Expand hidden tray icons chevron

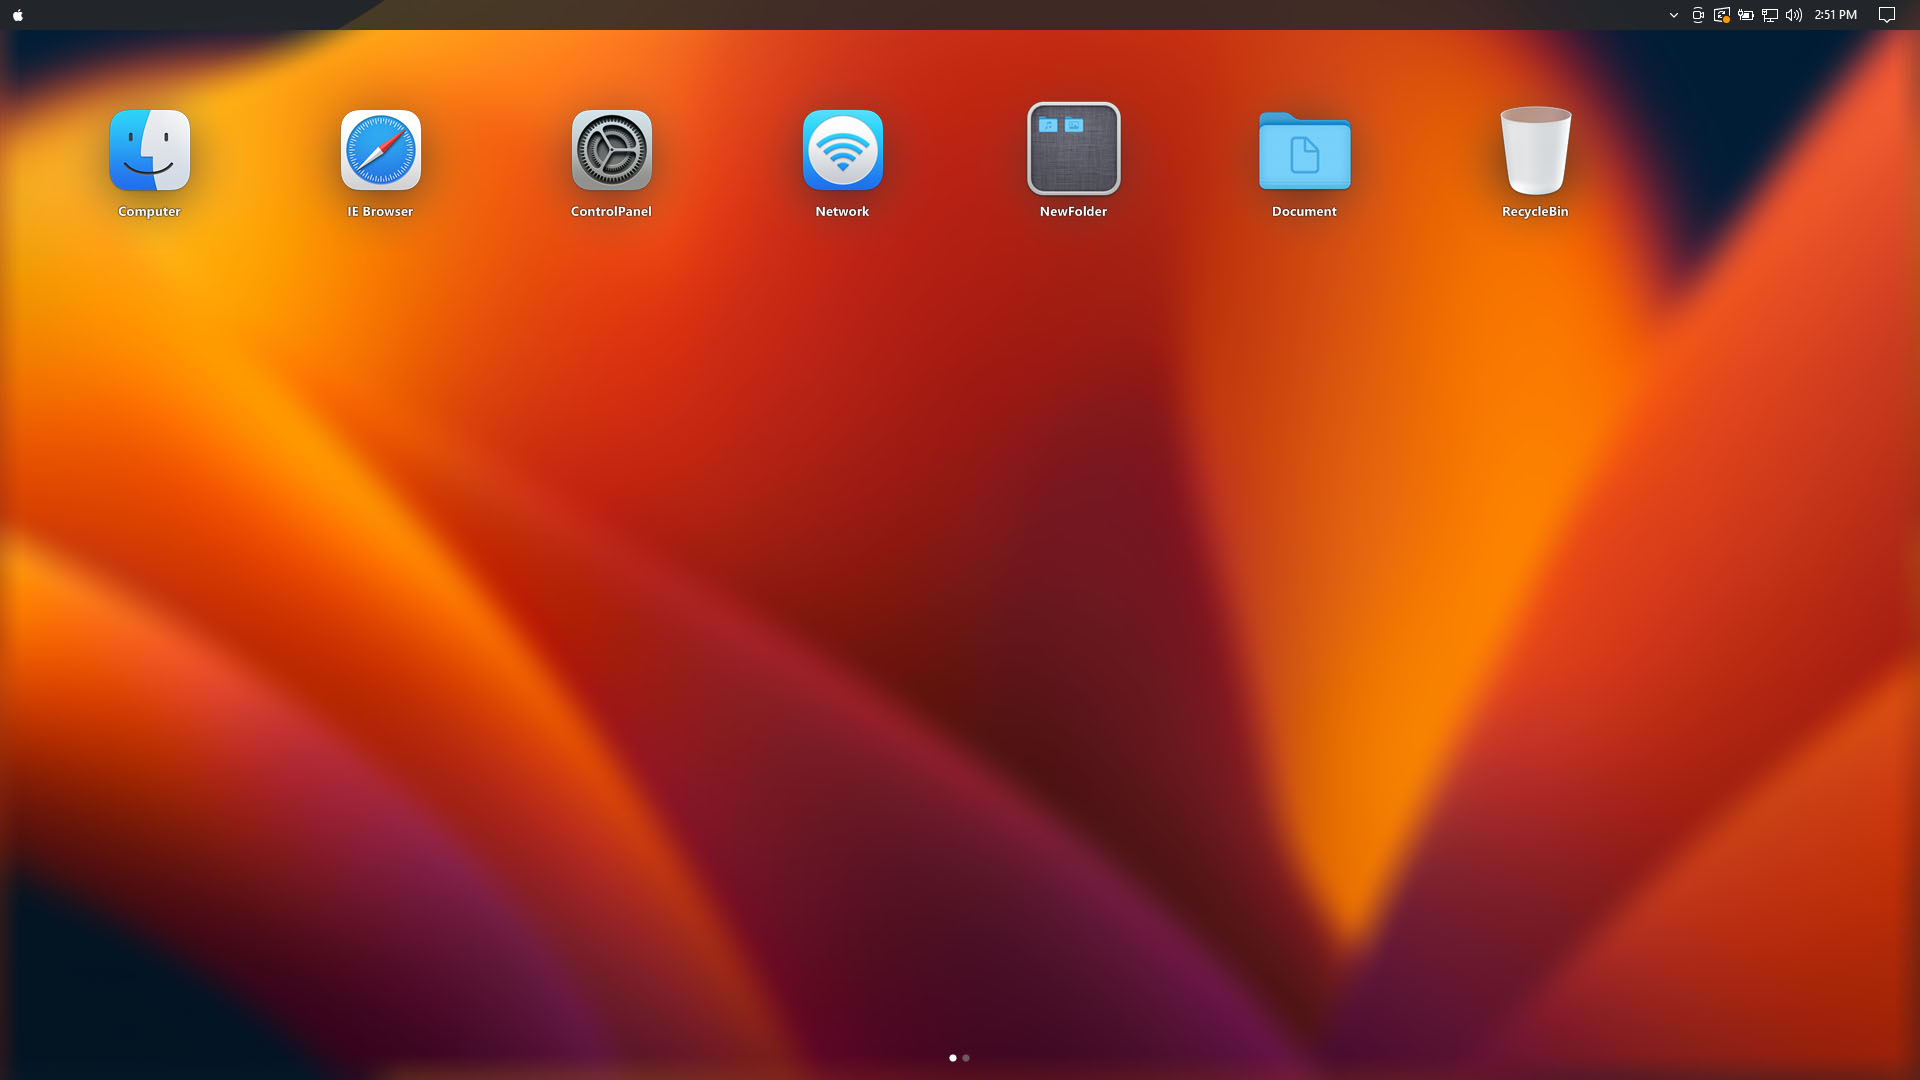1674,15
